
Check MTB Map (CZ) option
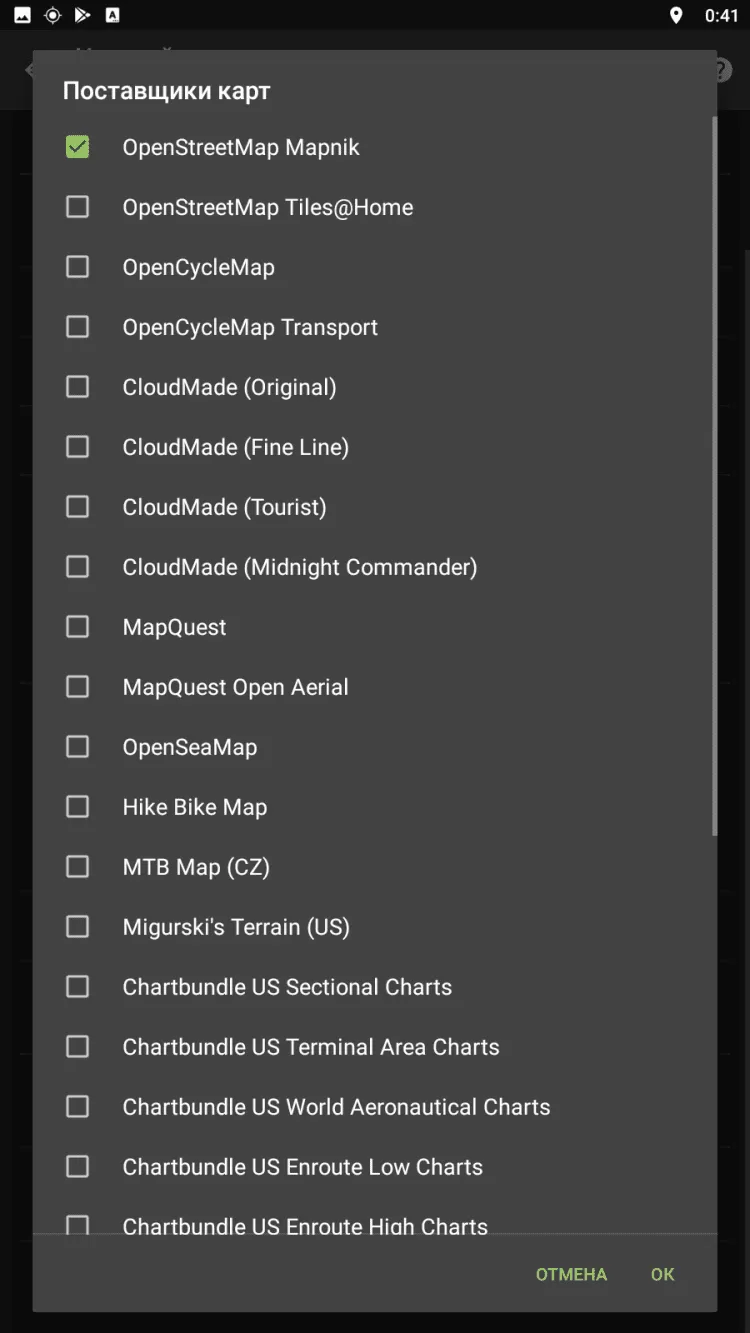[77, 867]
